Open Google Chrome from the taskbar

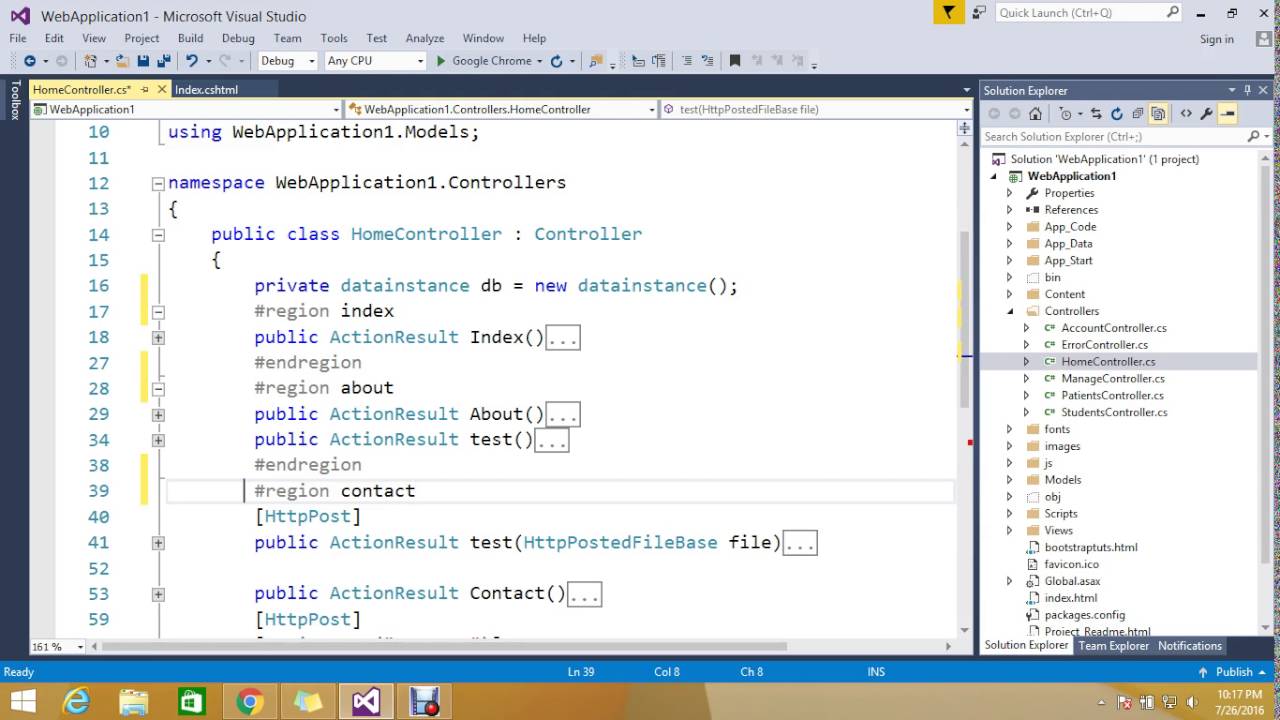point(250,701)
